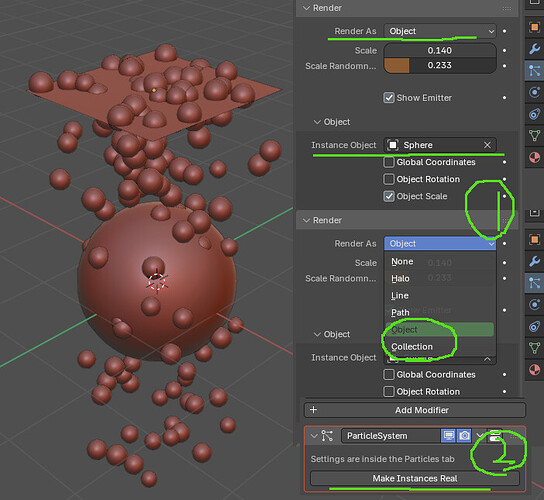Open Physics tab icon beside Show Emitter

(535, 92)
